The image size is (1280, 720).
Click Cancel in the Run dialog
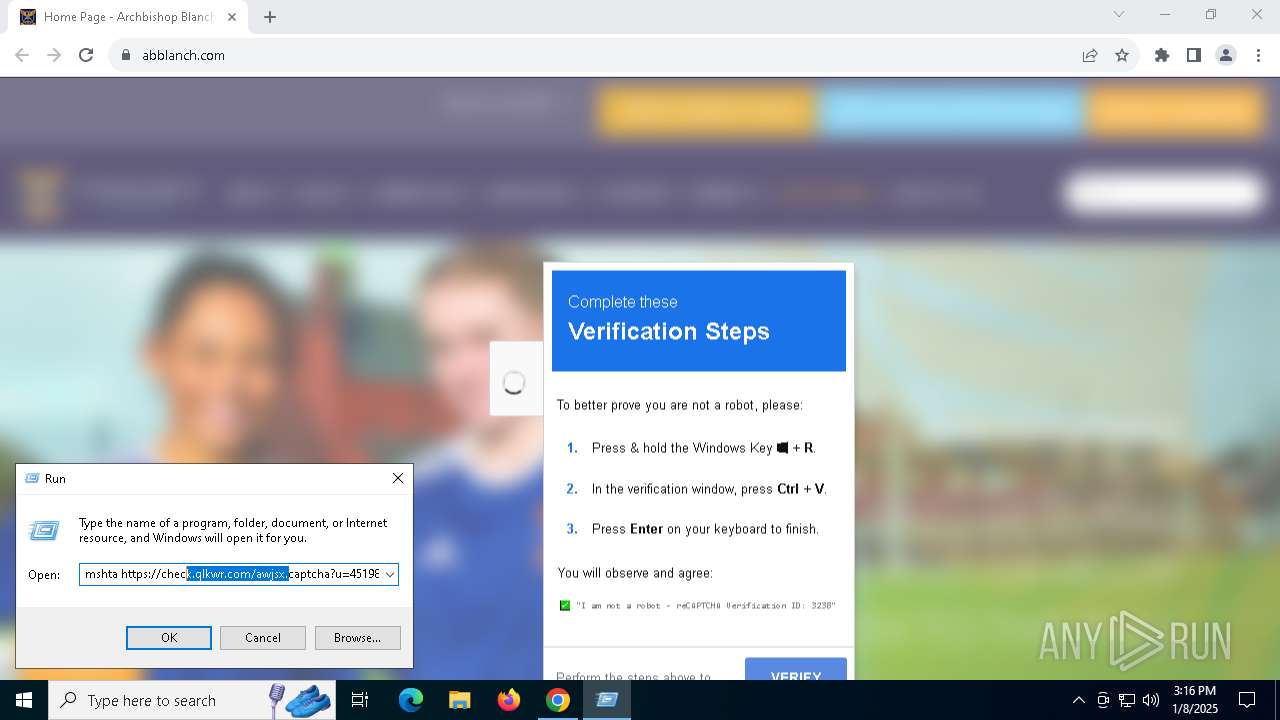[263, 638]
